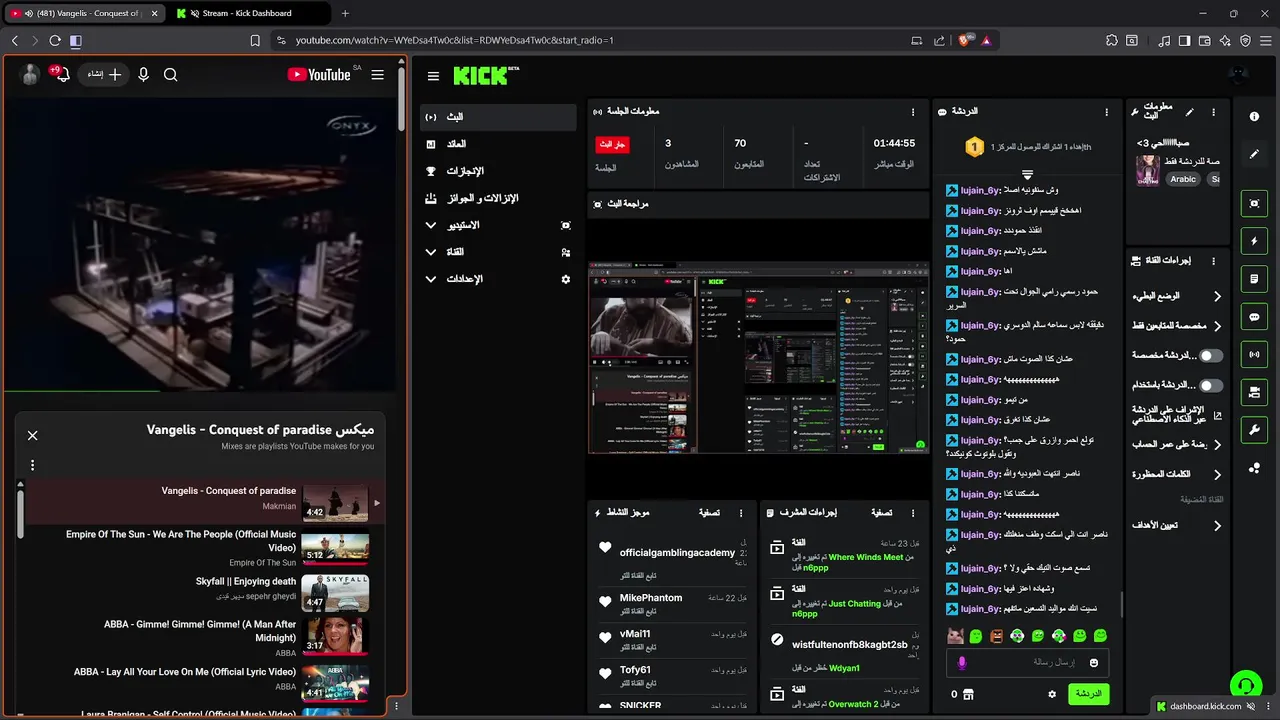This screenshot has height=720, width=1280.
Task: Click the KICK logo
Action: click(x=486, y=76)
